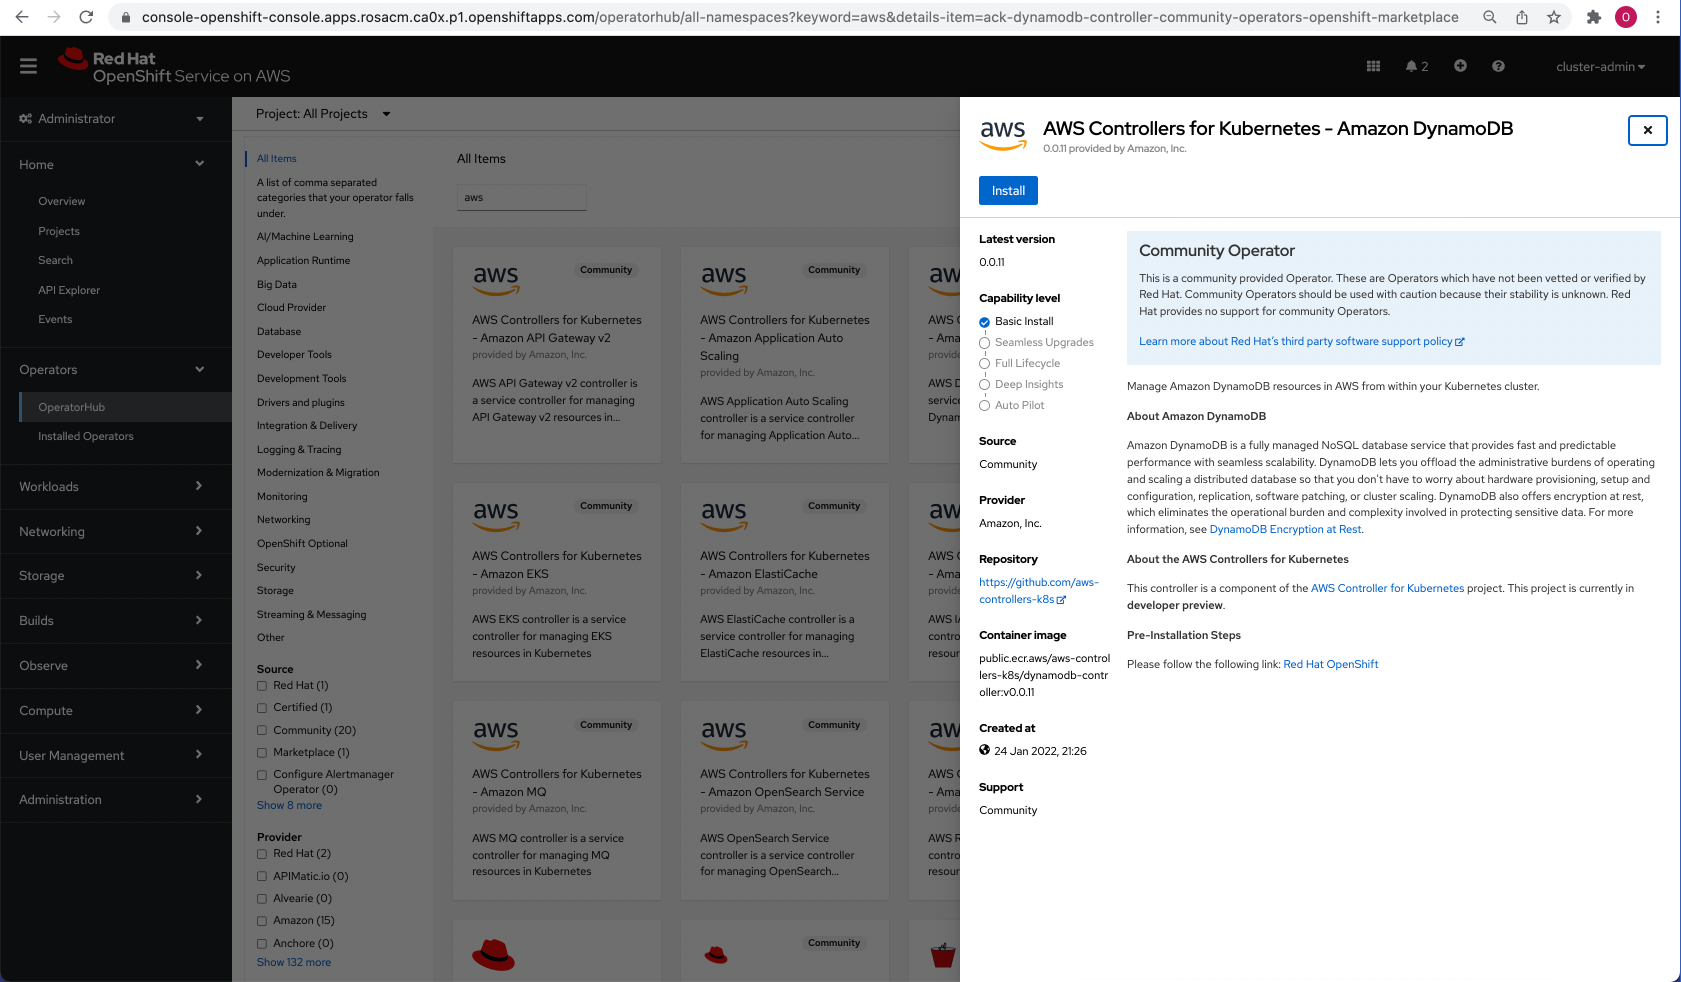Image resolution: width=1681 pixels, height=982 pixels.
Task: Open DynamoDB Encryption at Rest link
Action: point(1285,530)
